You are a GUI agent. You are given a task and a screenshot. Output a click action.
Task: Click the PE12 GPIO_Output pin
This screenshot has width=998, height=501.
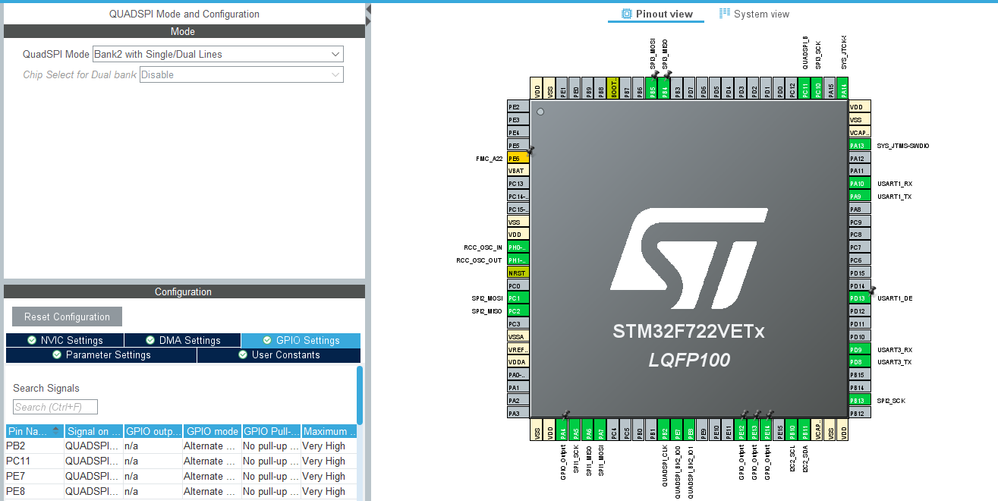pos(741,430)
